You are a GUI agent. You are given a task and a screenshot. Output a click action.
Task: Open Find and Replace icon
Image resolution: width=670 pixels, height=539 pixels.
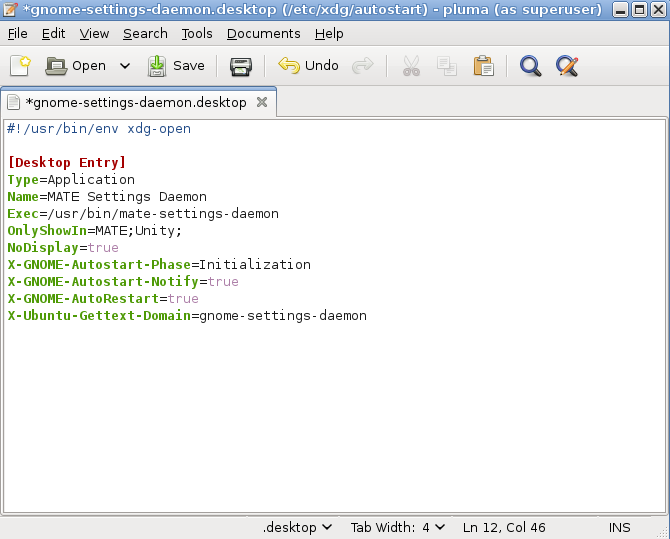[x=567, y=66]
